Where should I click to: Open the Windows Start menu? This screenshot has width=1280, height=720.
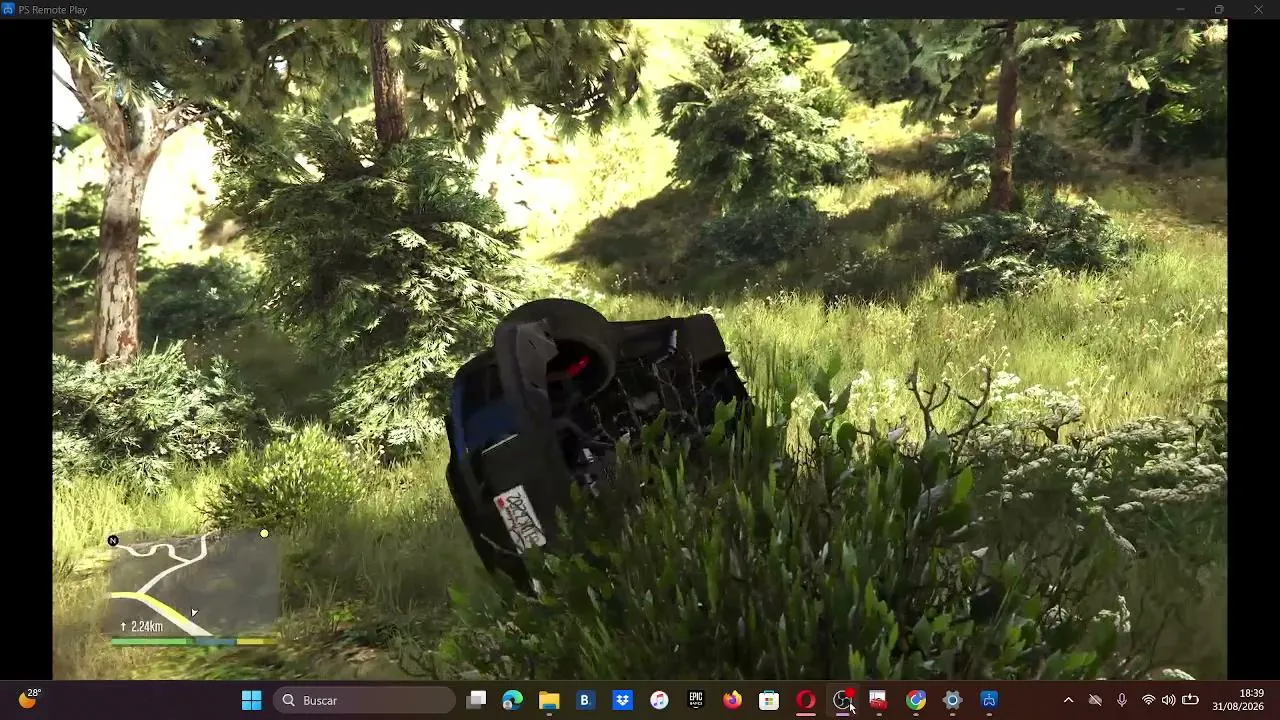click(x=251, y=700)
